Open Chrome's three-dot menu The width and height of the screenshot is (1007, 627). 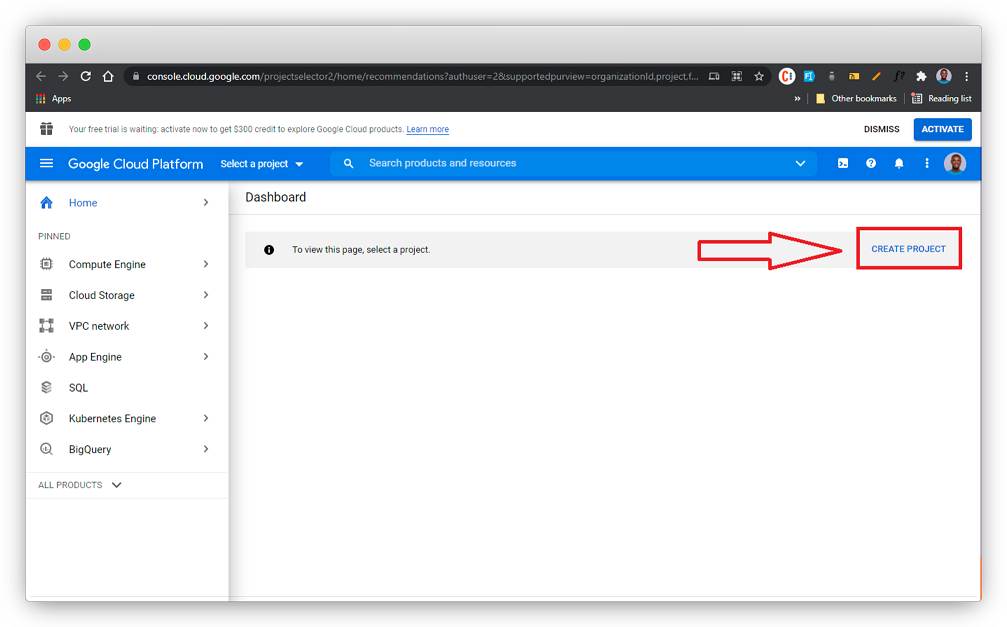967,76
